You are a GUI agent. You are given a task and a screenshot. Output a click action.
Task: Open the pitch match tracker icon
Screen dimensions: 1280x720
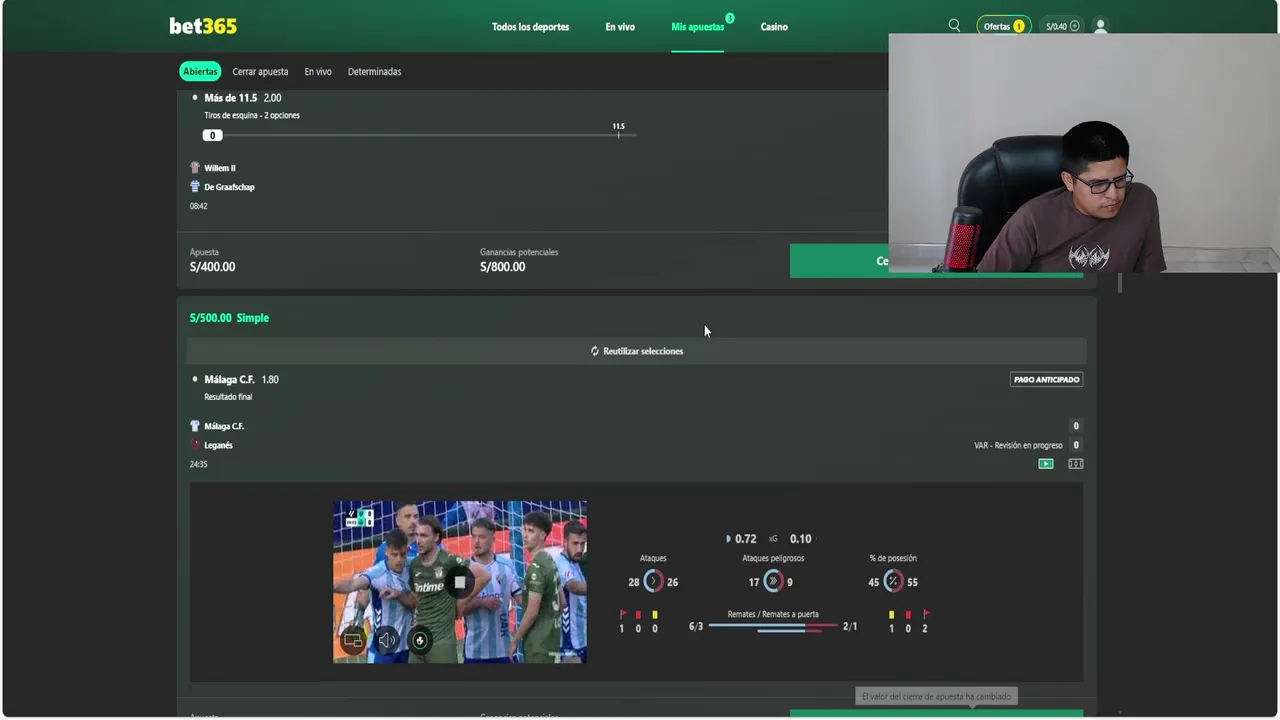pos(1076,464)
